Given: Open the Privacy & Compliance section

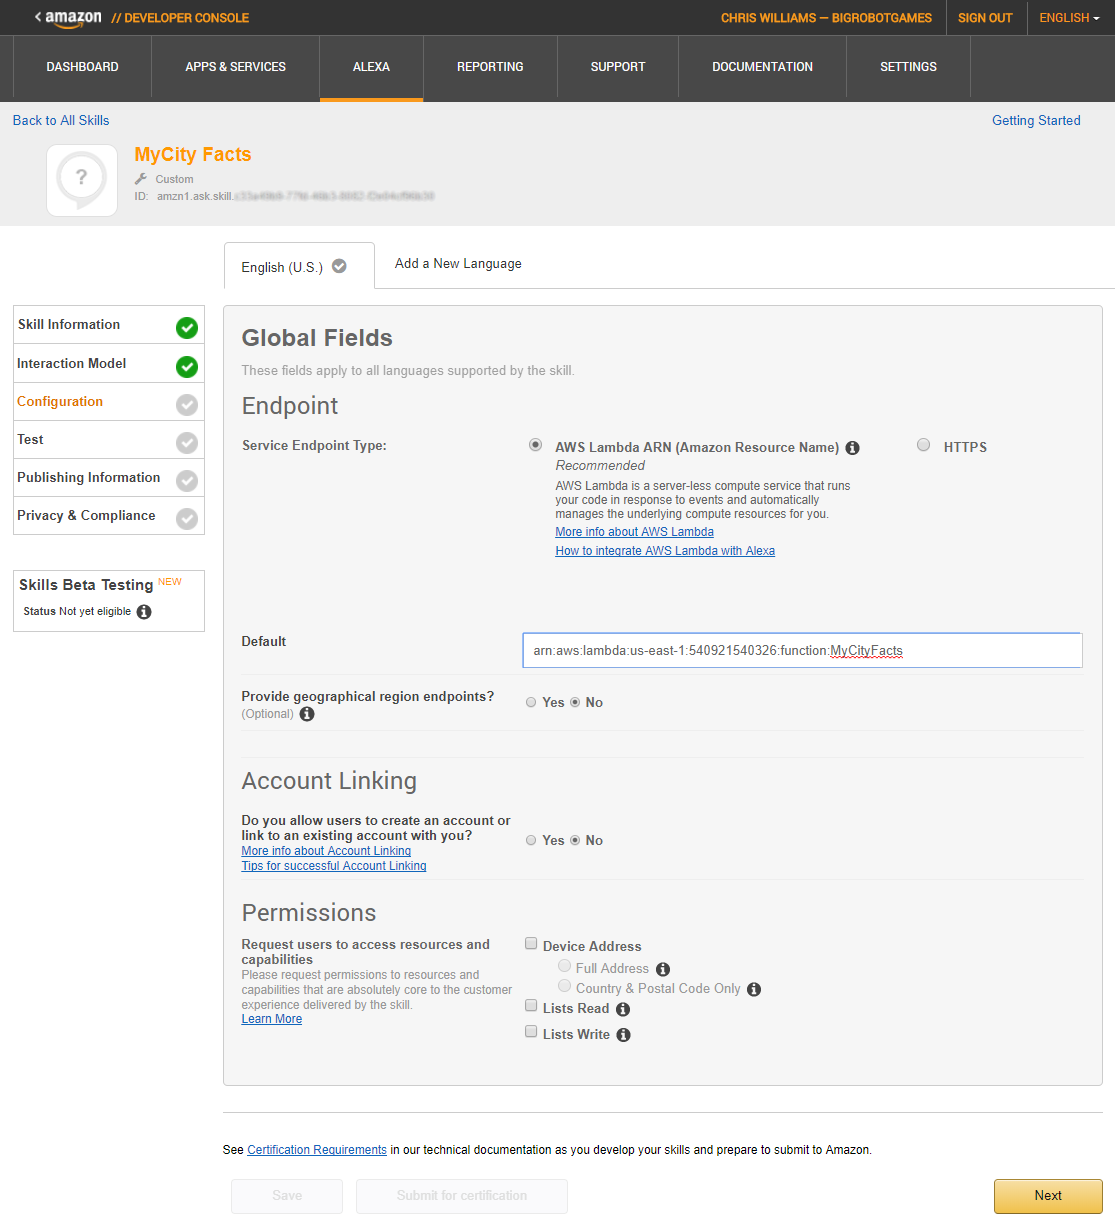Looking at the screenshot, I should pyautogui.click(x=109, y=516).
